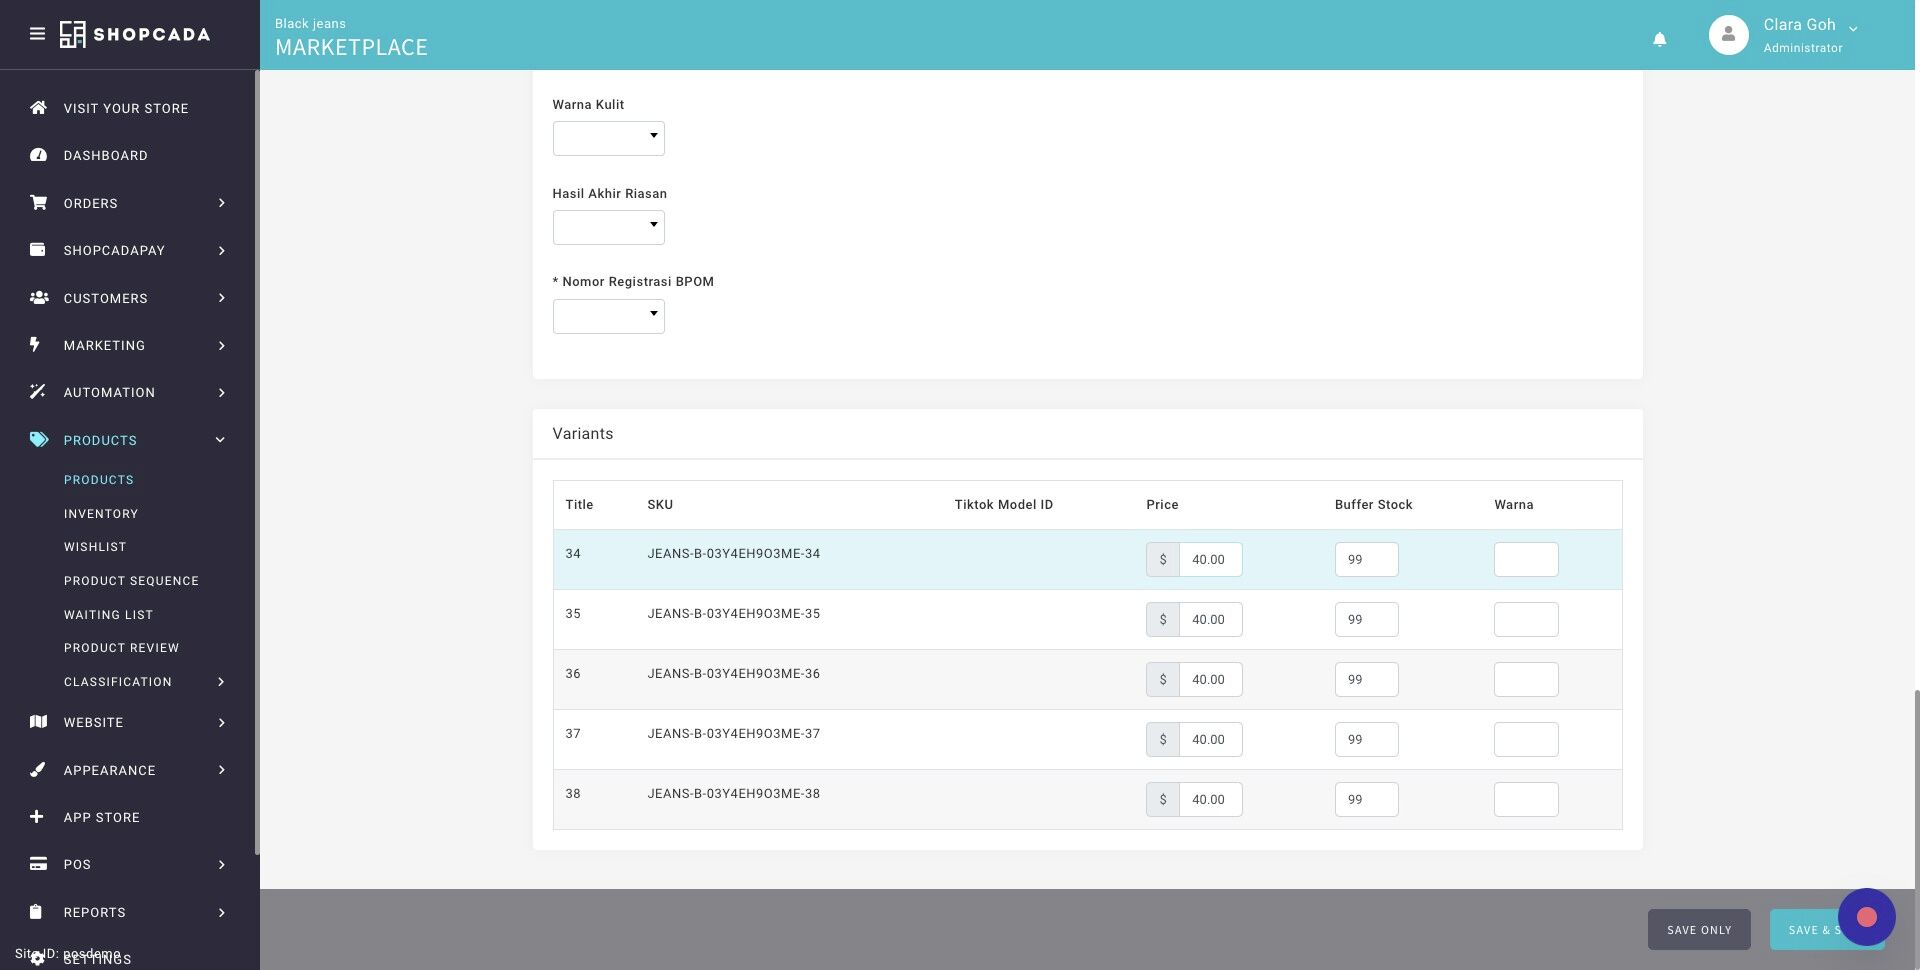Edit the price field for variant 37
Image resolution: width=1920 pixels, height=970 pixels.
click(x=1211, y=740)
